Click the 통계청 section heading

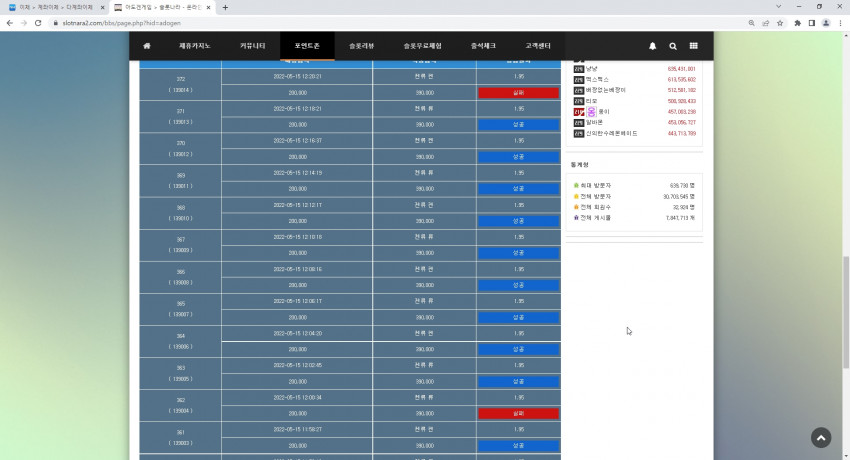[579, 164]
